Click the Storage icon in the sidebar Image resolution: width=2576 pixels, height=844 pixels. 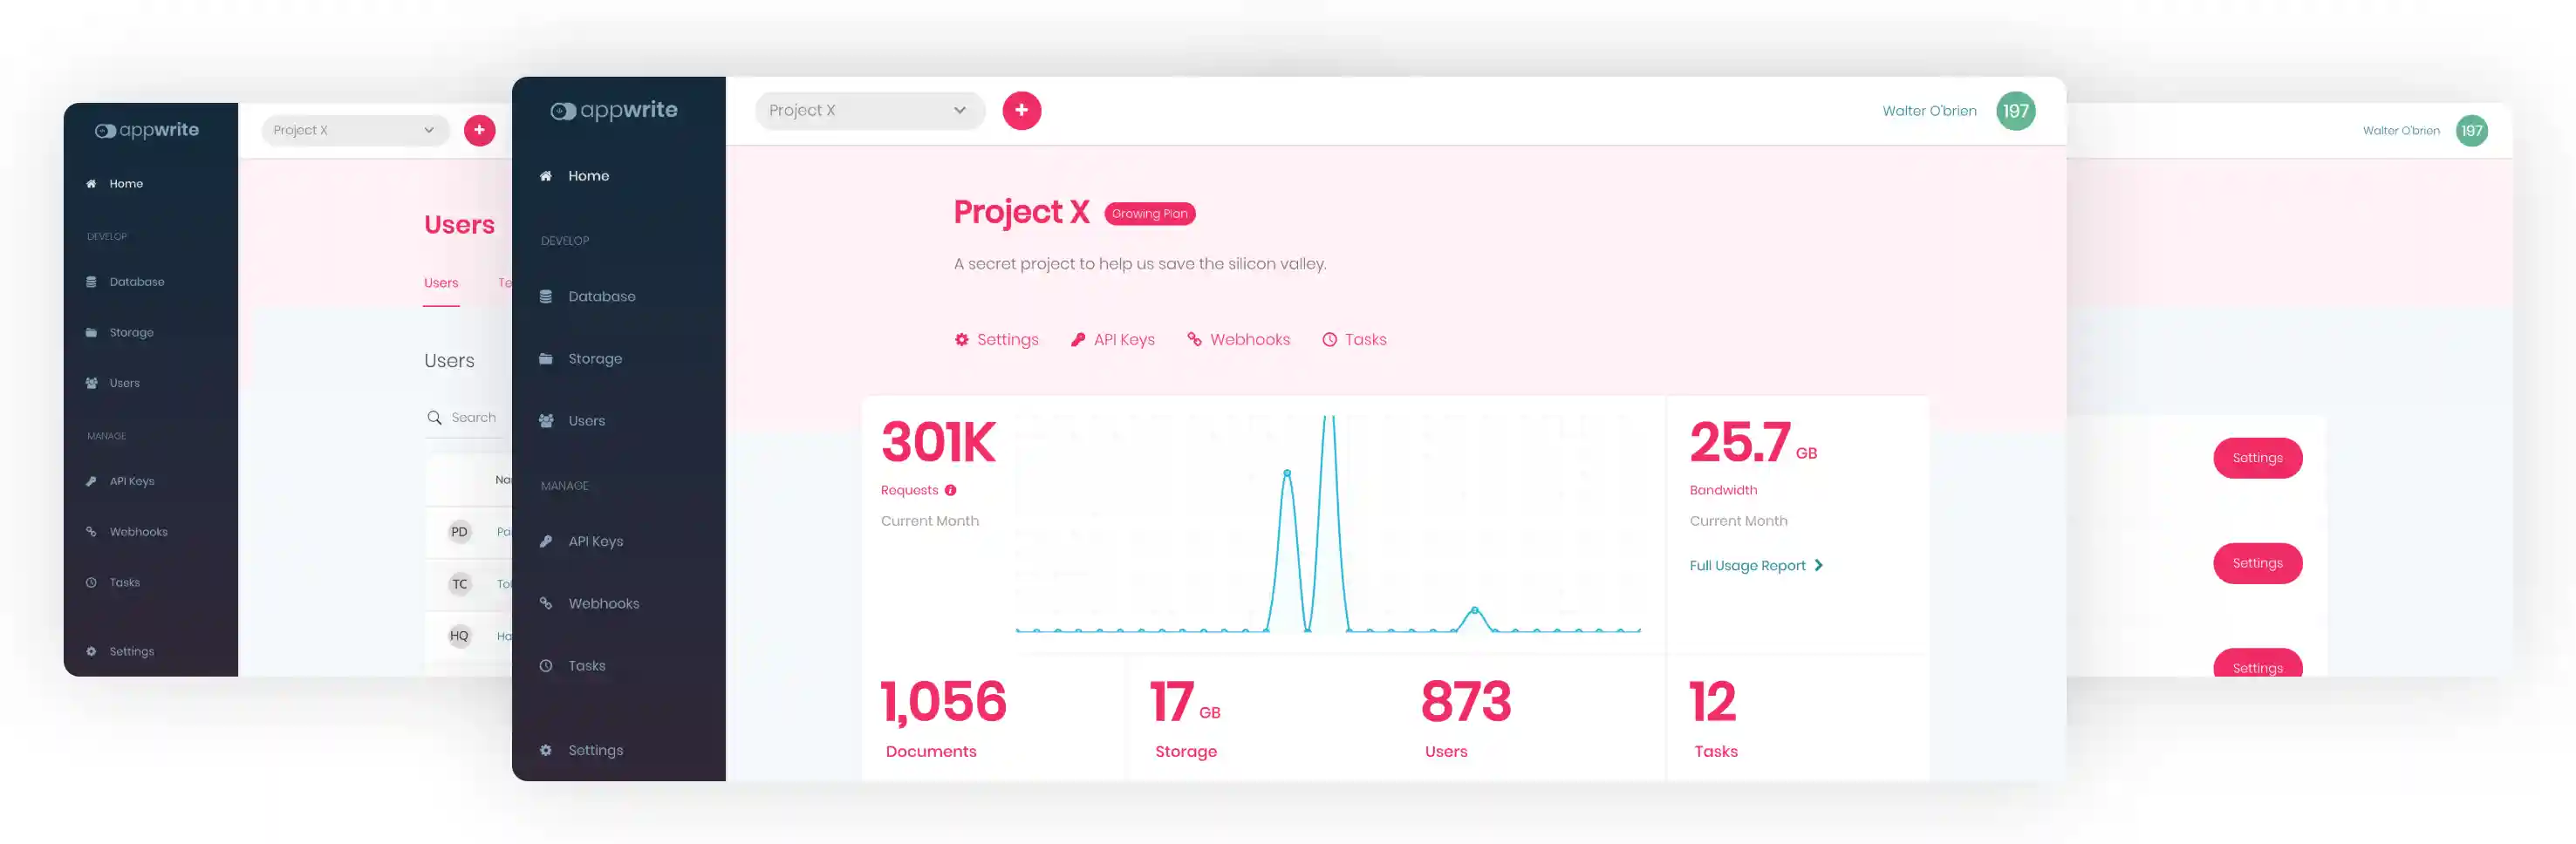pyautogui.click(x=545, y=358)
